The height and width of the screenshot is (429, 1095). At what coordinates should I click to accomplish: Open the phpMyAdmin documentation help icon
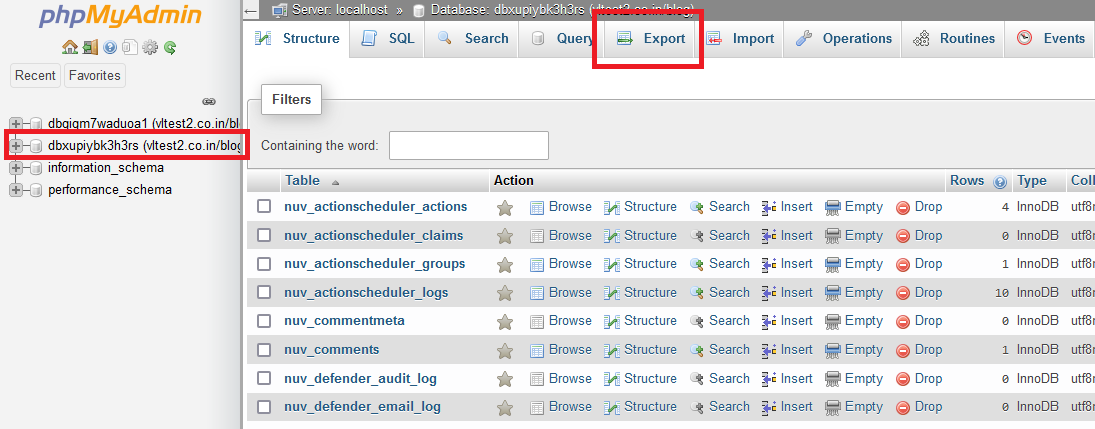110,47
